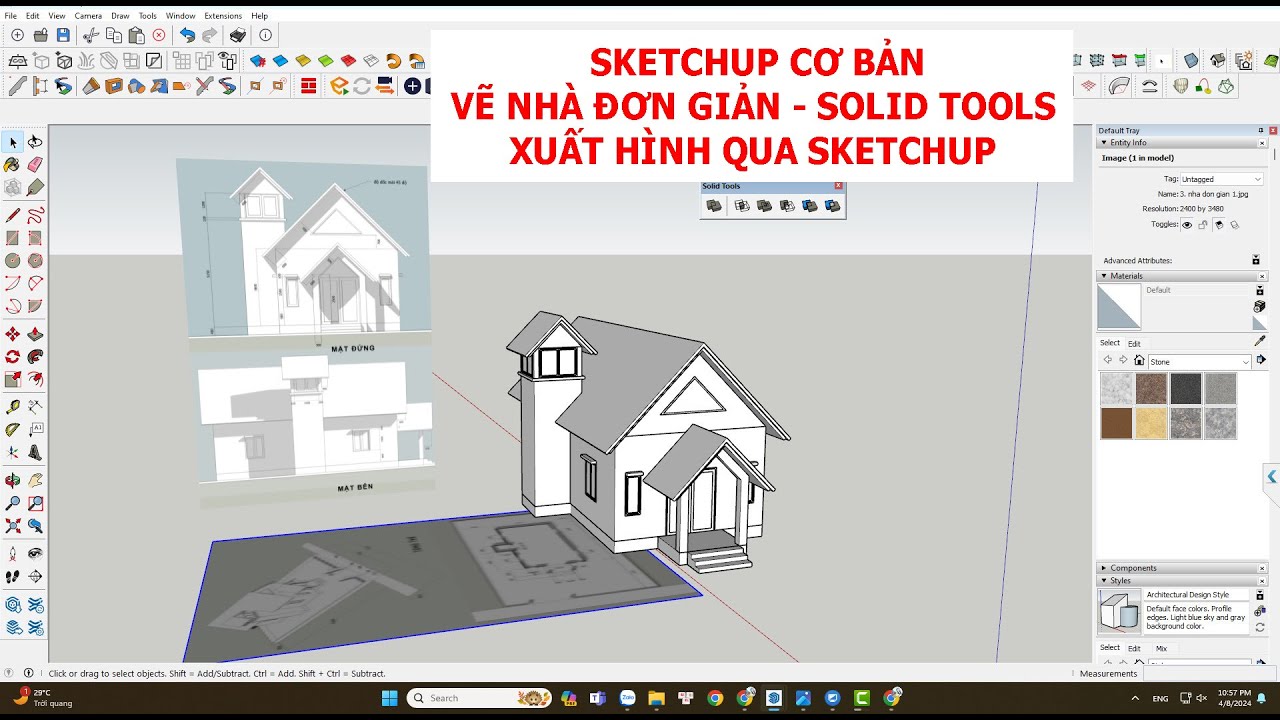The image size is (1280, 720).
Task: Select the Walk footprints tool
Action: [x=13, y=577]
